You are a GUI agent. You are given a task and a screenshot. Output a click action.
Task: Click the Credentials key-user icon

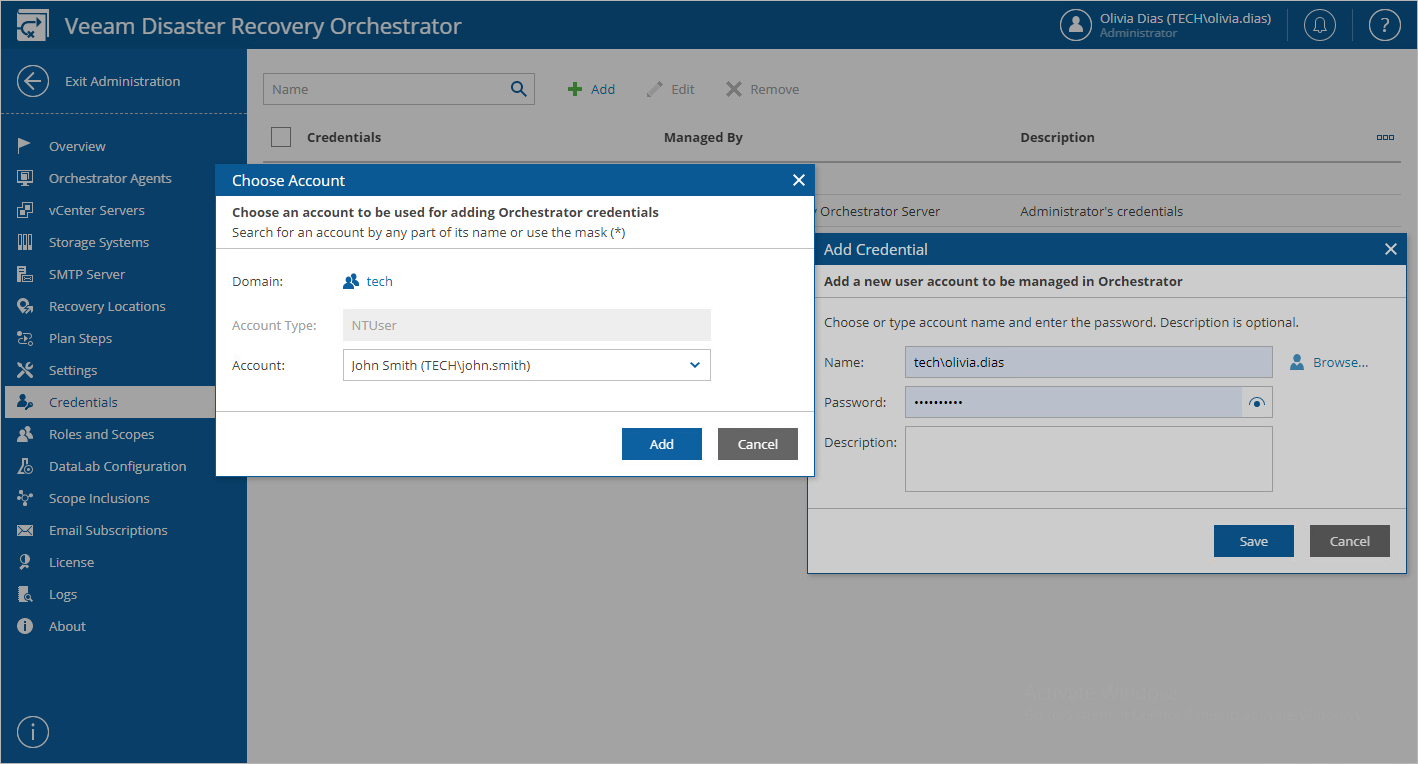[26, 402]
